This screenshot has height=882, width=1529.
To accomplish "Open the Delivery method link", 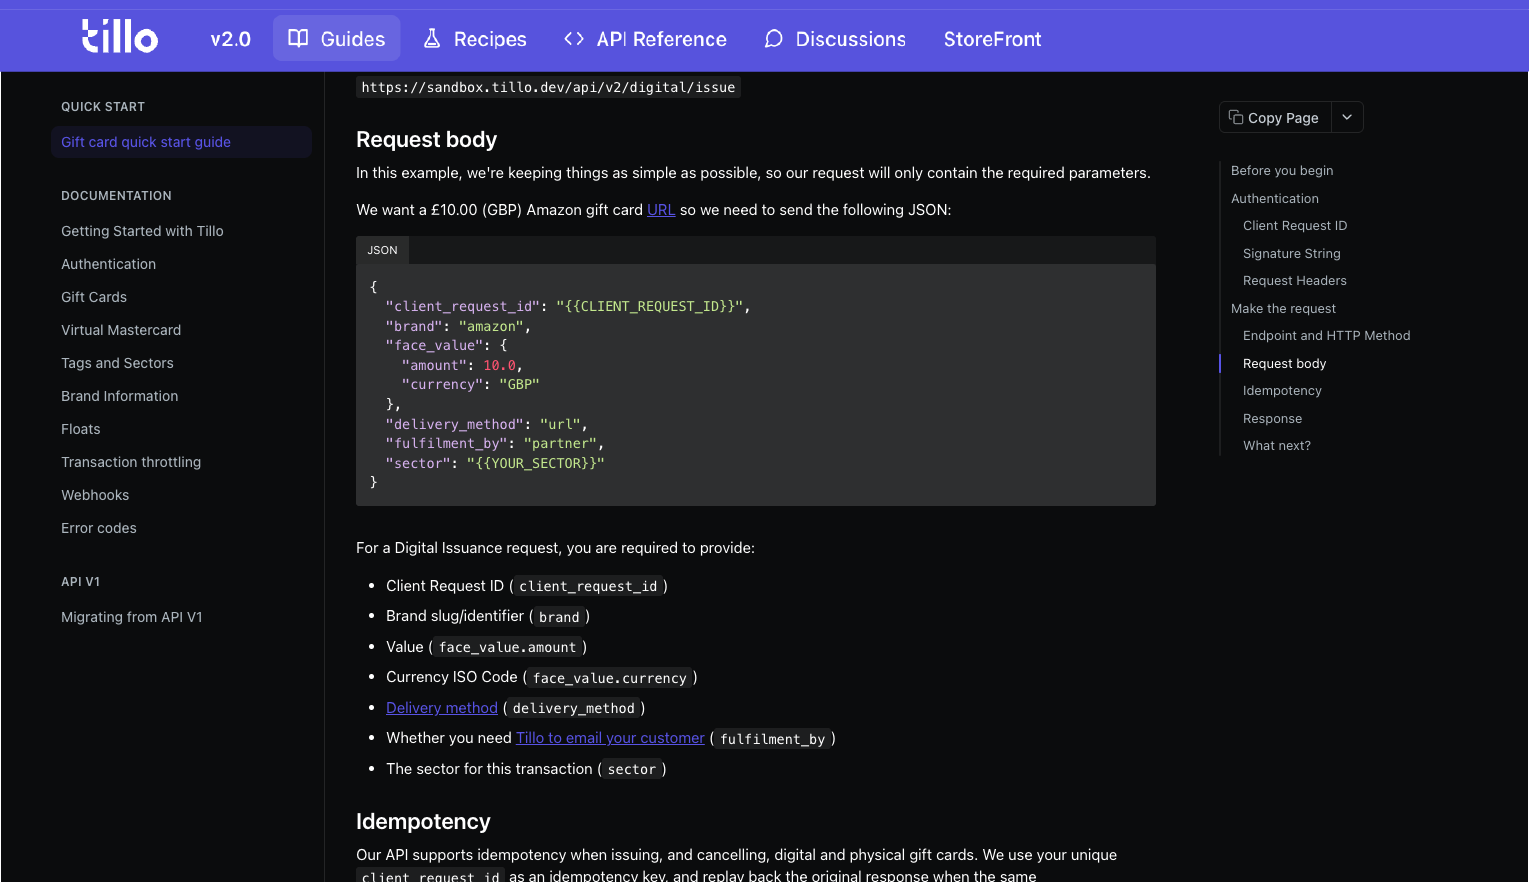I will [442, 708].
